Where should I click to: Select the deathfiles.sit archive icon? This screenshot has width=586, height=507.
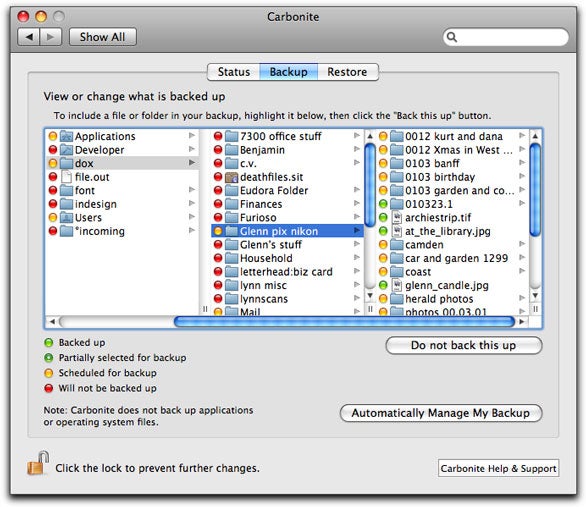(x=232, y=177)
